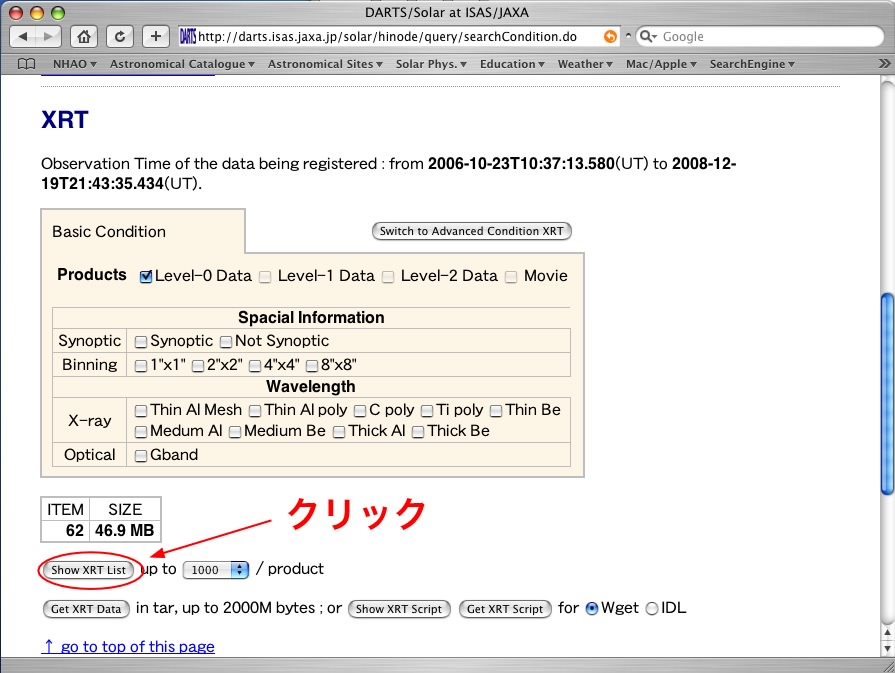The image size is (895, 673).
Task: Follow the go to top of this page link
Action: (x=128, y=647)
